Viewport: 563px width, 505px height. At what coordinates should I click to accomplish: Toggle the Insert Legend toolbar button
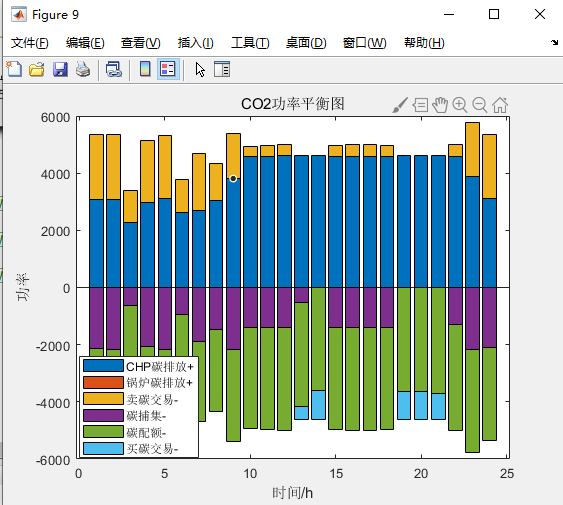168,69
